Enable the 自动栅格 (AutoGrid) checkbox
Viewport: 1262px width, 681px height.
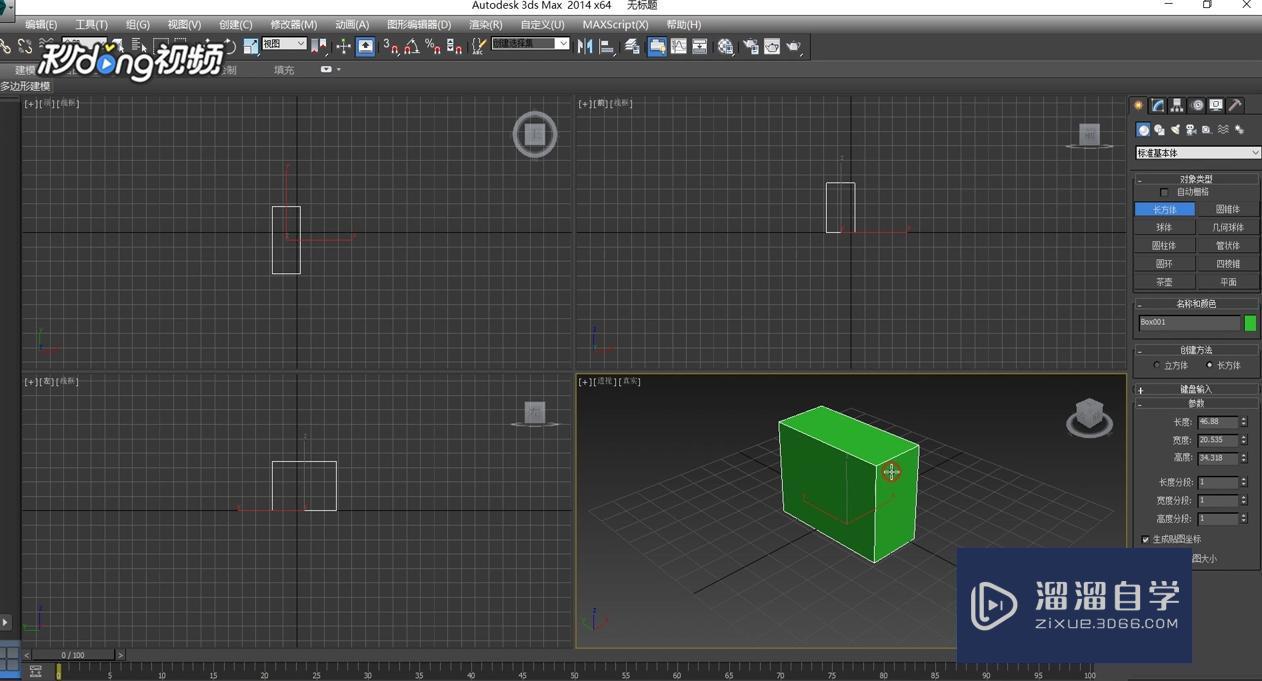pyautogui.click(x=1164, y=191)
